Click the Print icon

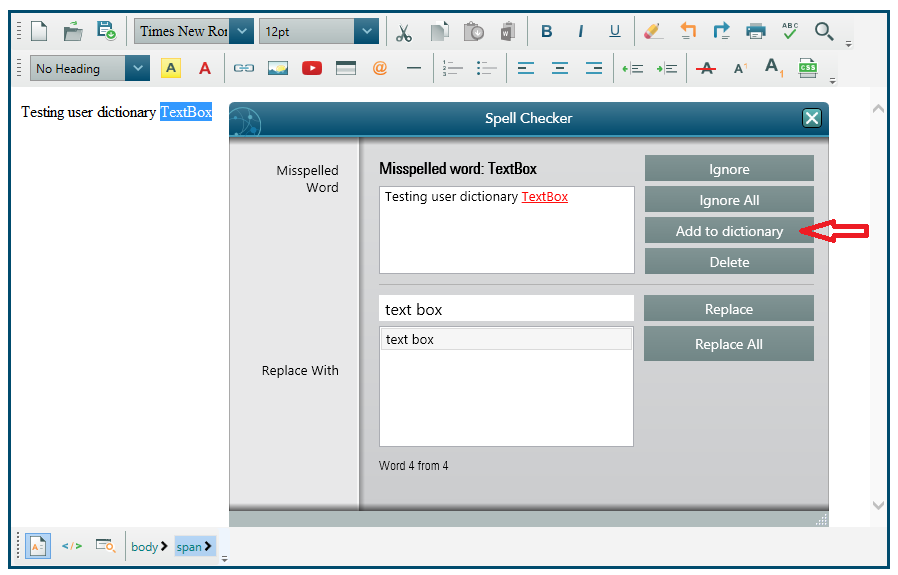point(756,31)
